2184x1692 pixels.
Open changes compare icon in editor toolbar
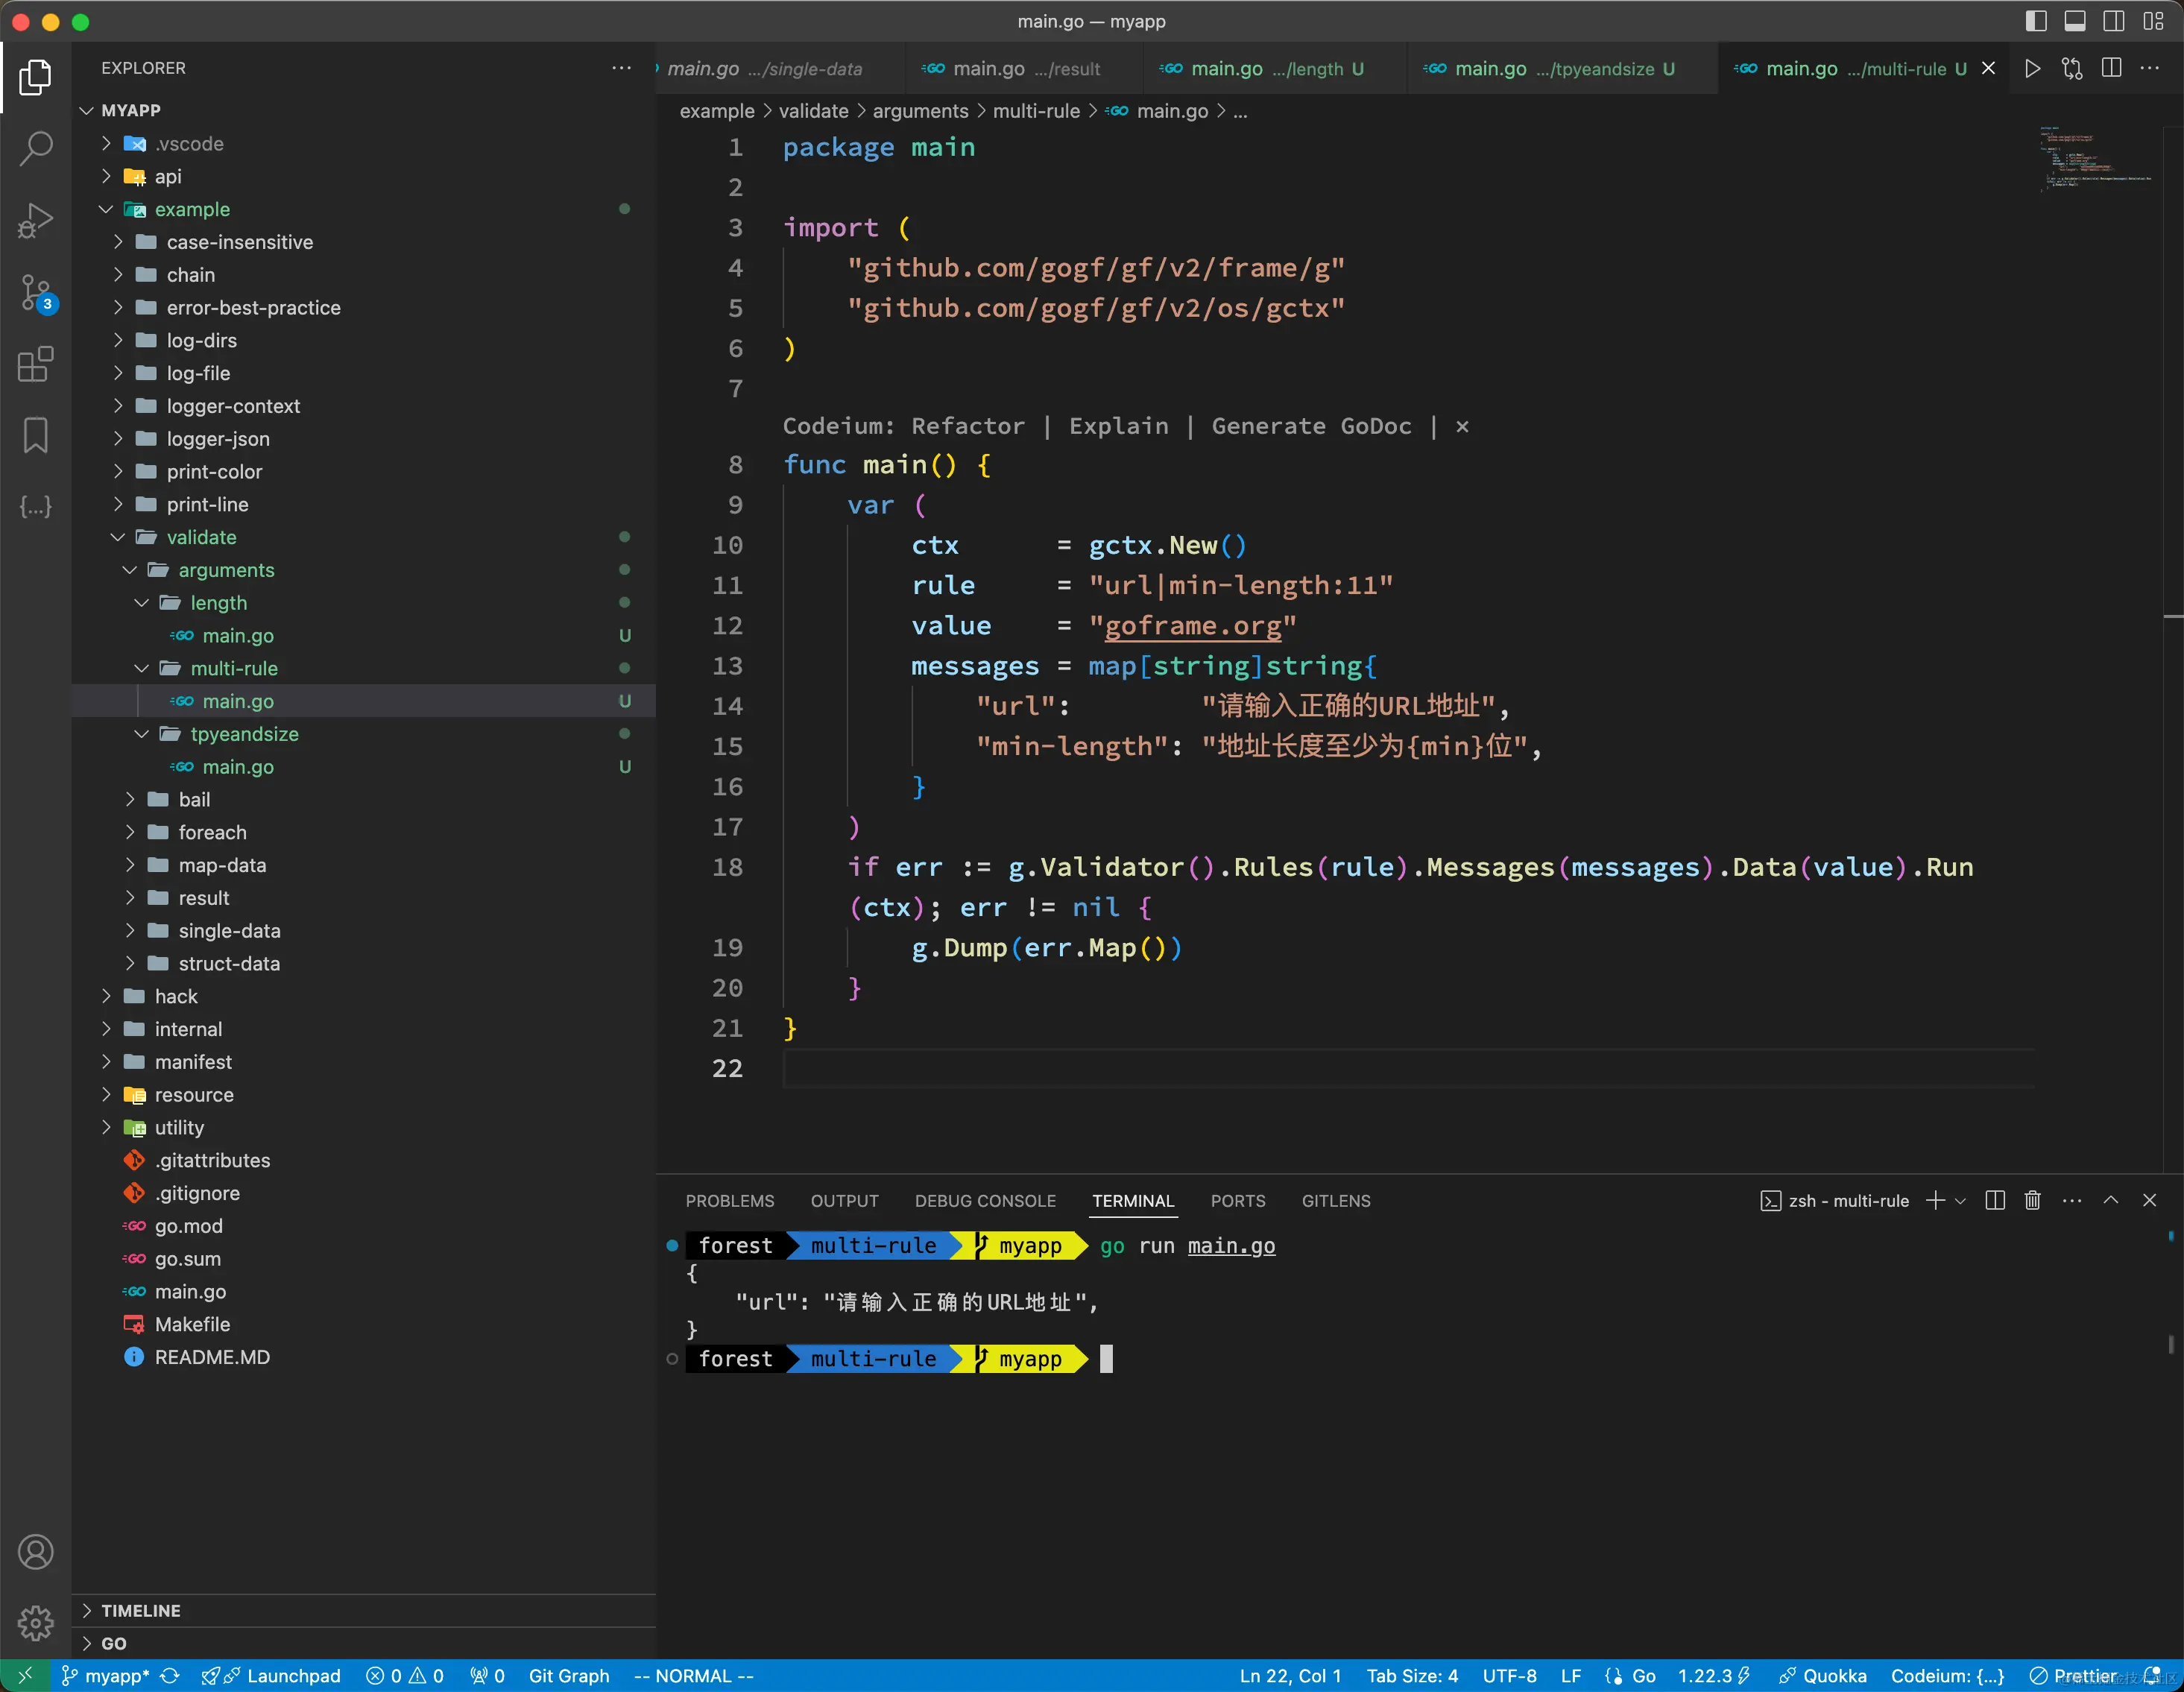2072,68
